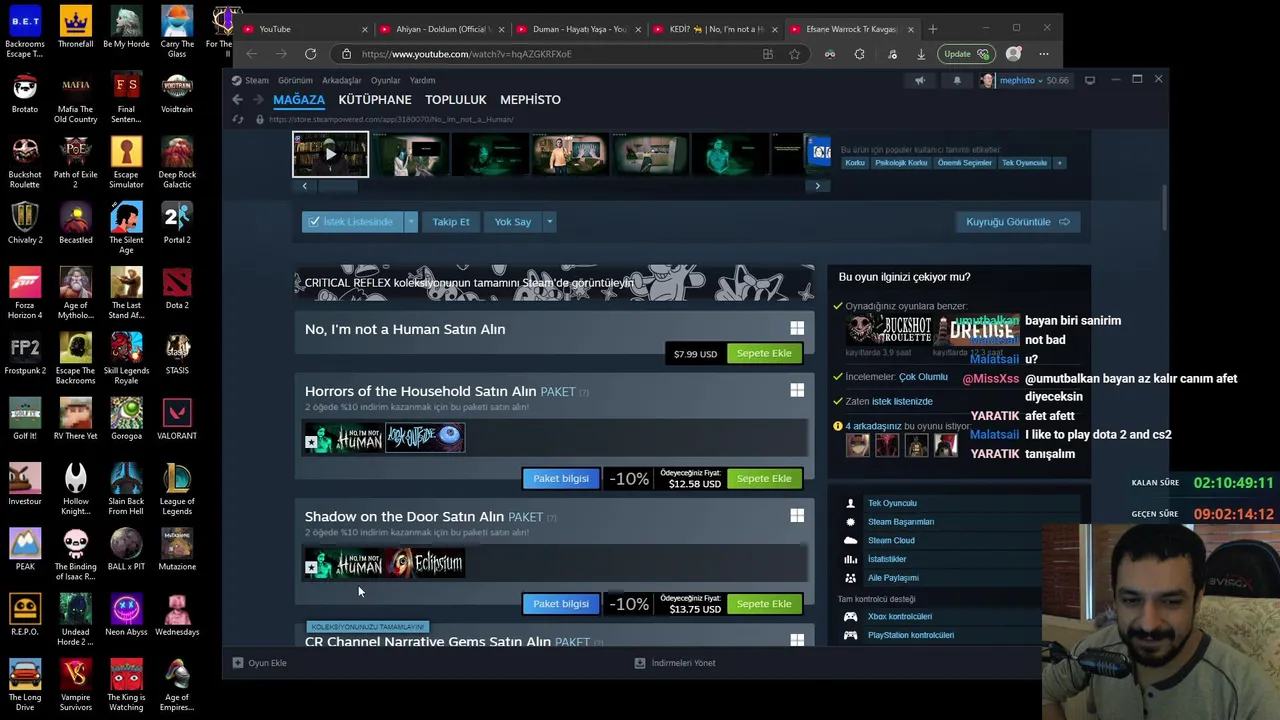Open the R.E.P.O. desktop shortcut
This screenshot has width=1280, height=720.
(25, 613)
